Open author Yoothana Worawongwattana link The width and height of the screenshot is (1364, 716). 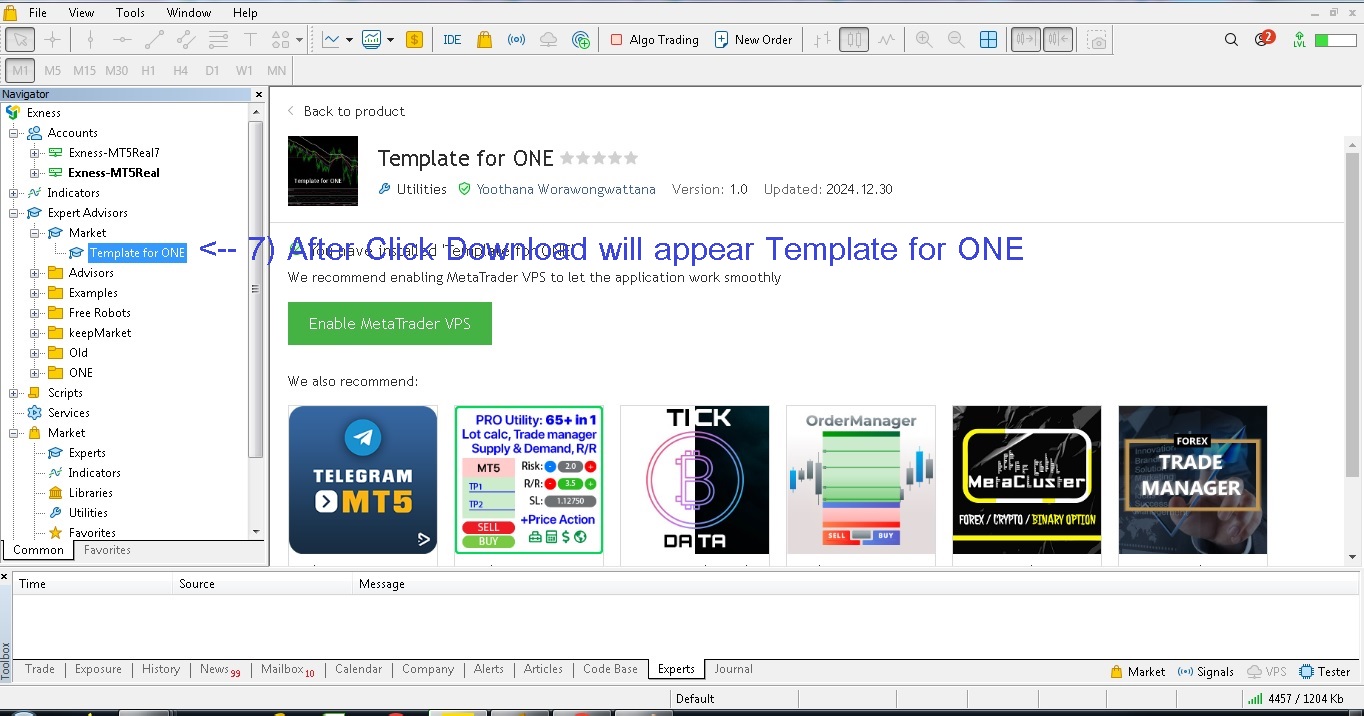tap(566, 189)
